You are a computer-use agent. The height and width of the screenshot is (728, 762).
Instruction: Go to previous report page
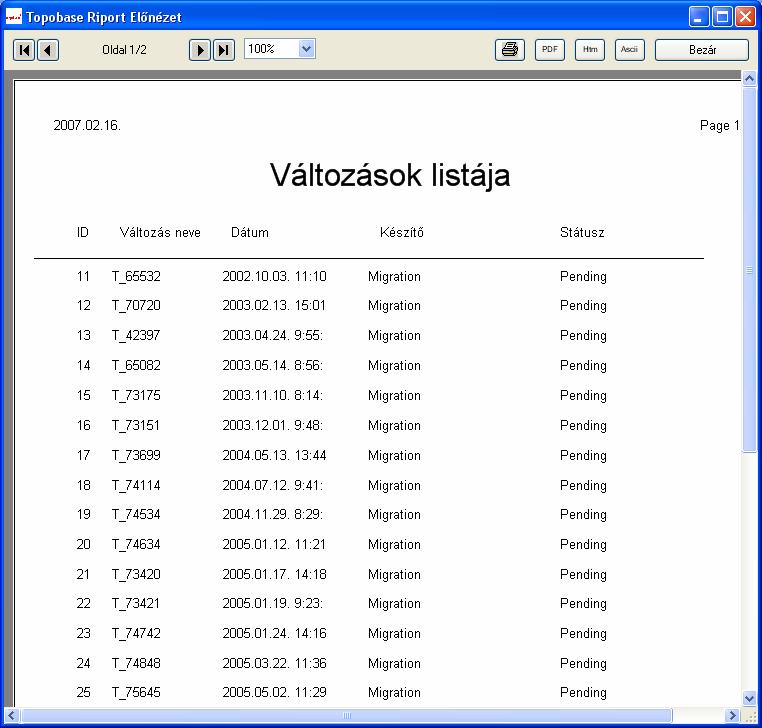(48, 50)
